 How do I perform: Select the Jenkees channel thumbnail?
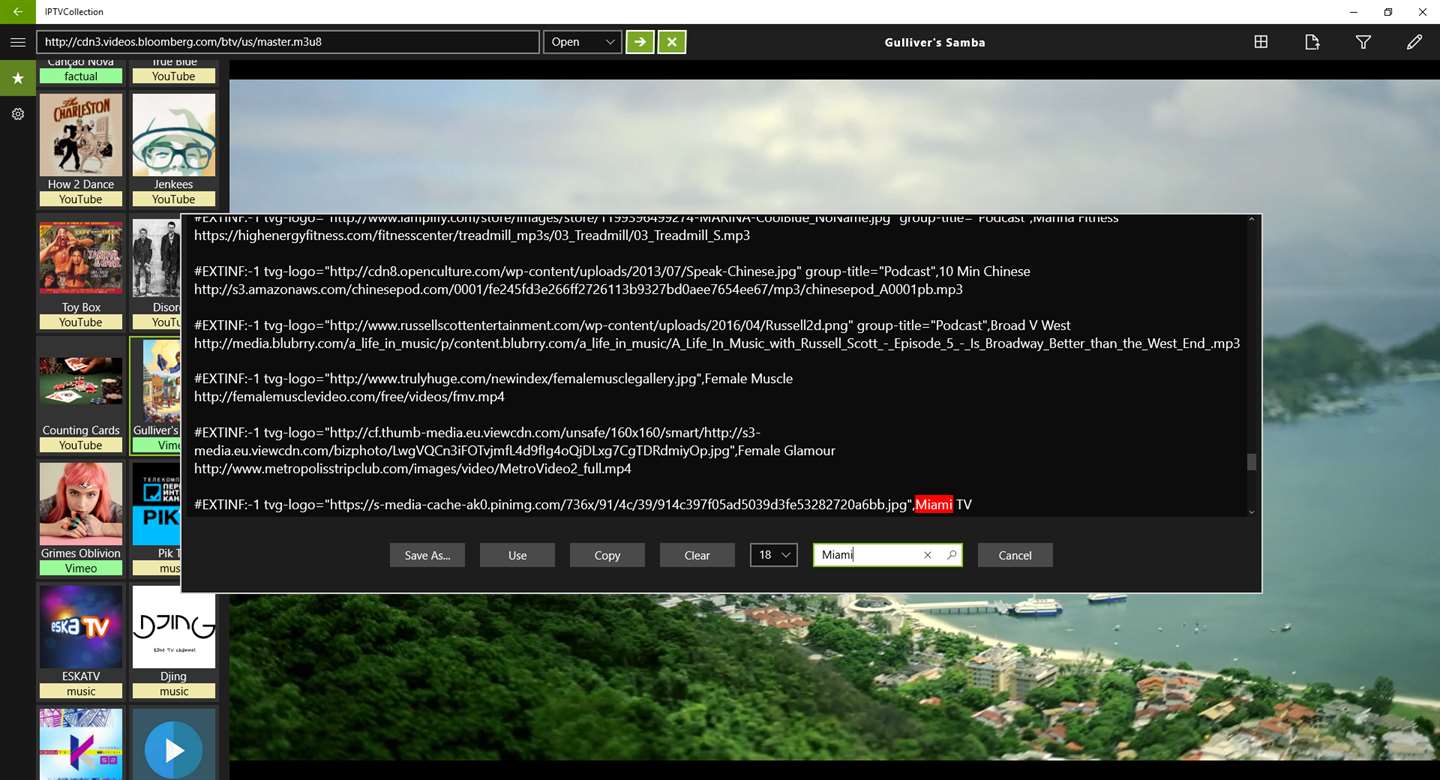point(174,135)
